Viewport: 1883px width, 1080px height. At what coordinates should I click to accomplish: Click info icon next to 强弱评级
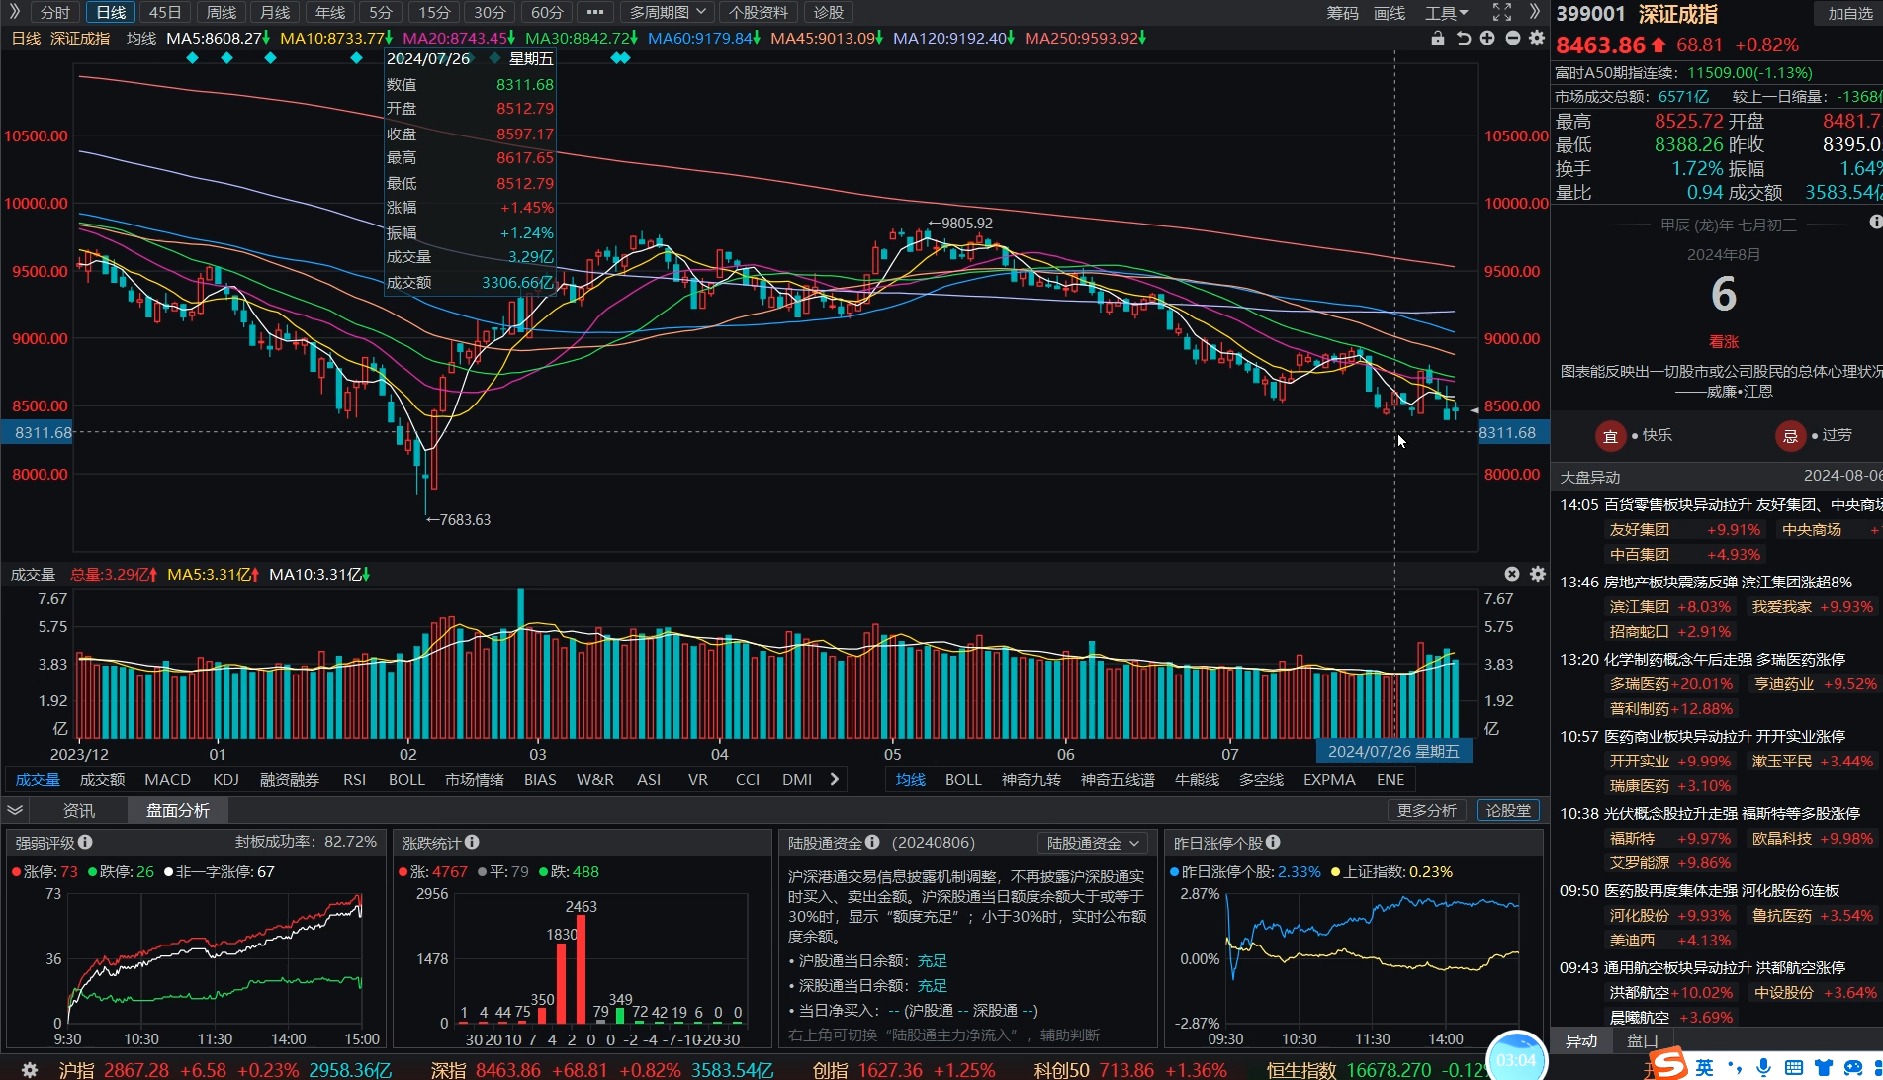pyautogui.click(x=85, y=842)
